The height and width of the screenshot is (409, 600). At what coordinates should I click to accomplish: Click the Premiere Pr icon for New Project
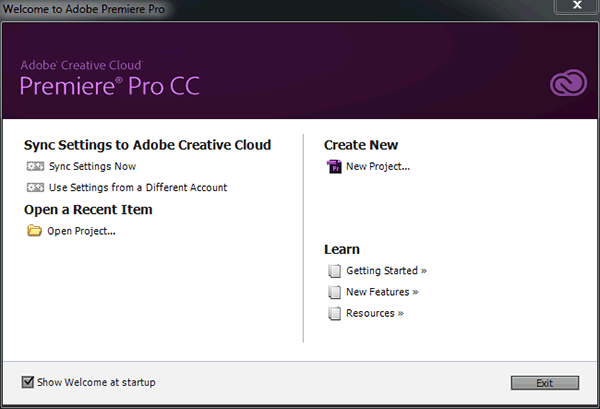point(334,167)
